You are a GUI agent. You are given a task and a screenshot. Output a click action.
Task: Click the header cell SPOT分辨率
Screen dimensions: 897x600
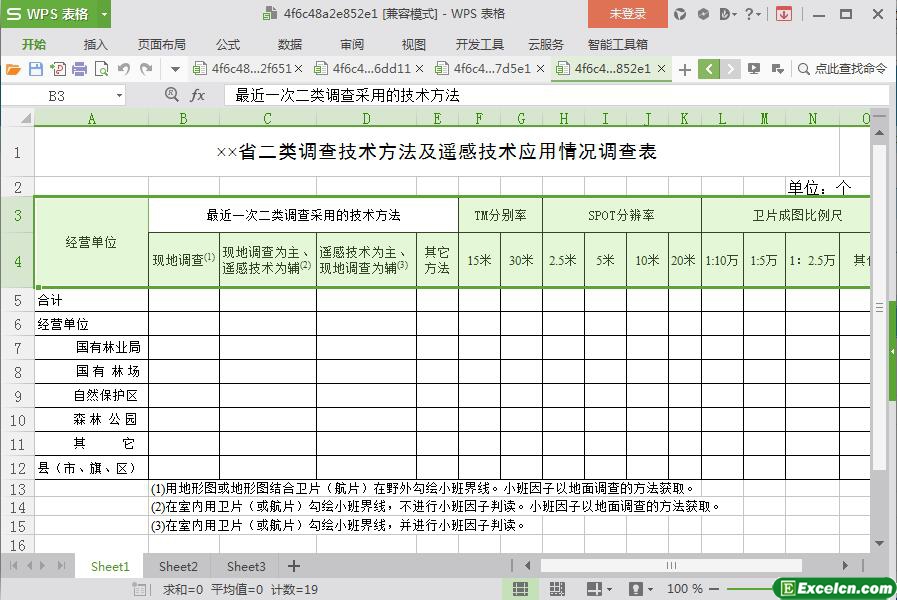tap(622, 215)
